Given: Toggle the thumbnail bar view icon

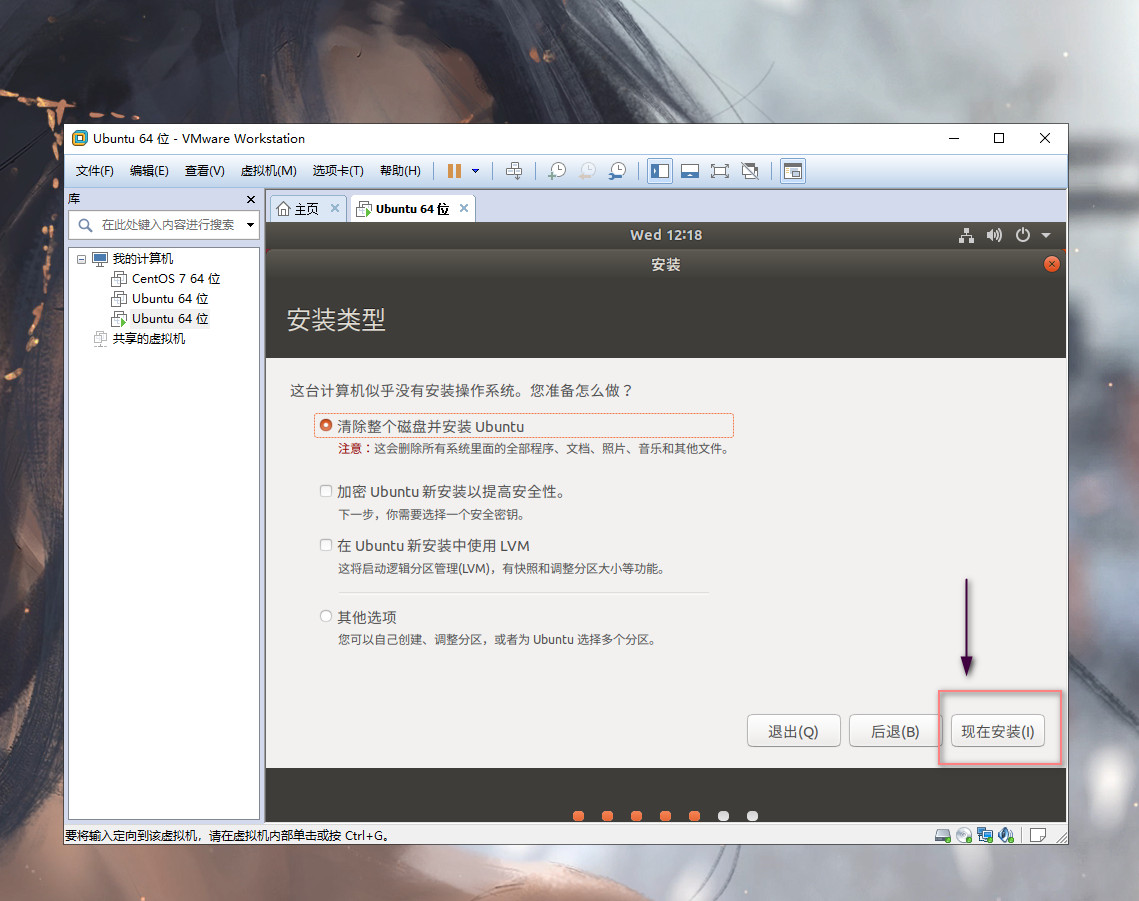Looking at the screenshot, I should tap(689, 171).
